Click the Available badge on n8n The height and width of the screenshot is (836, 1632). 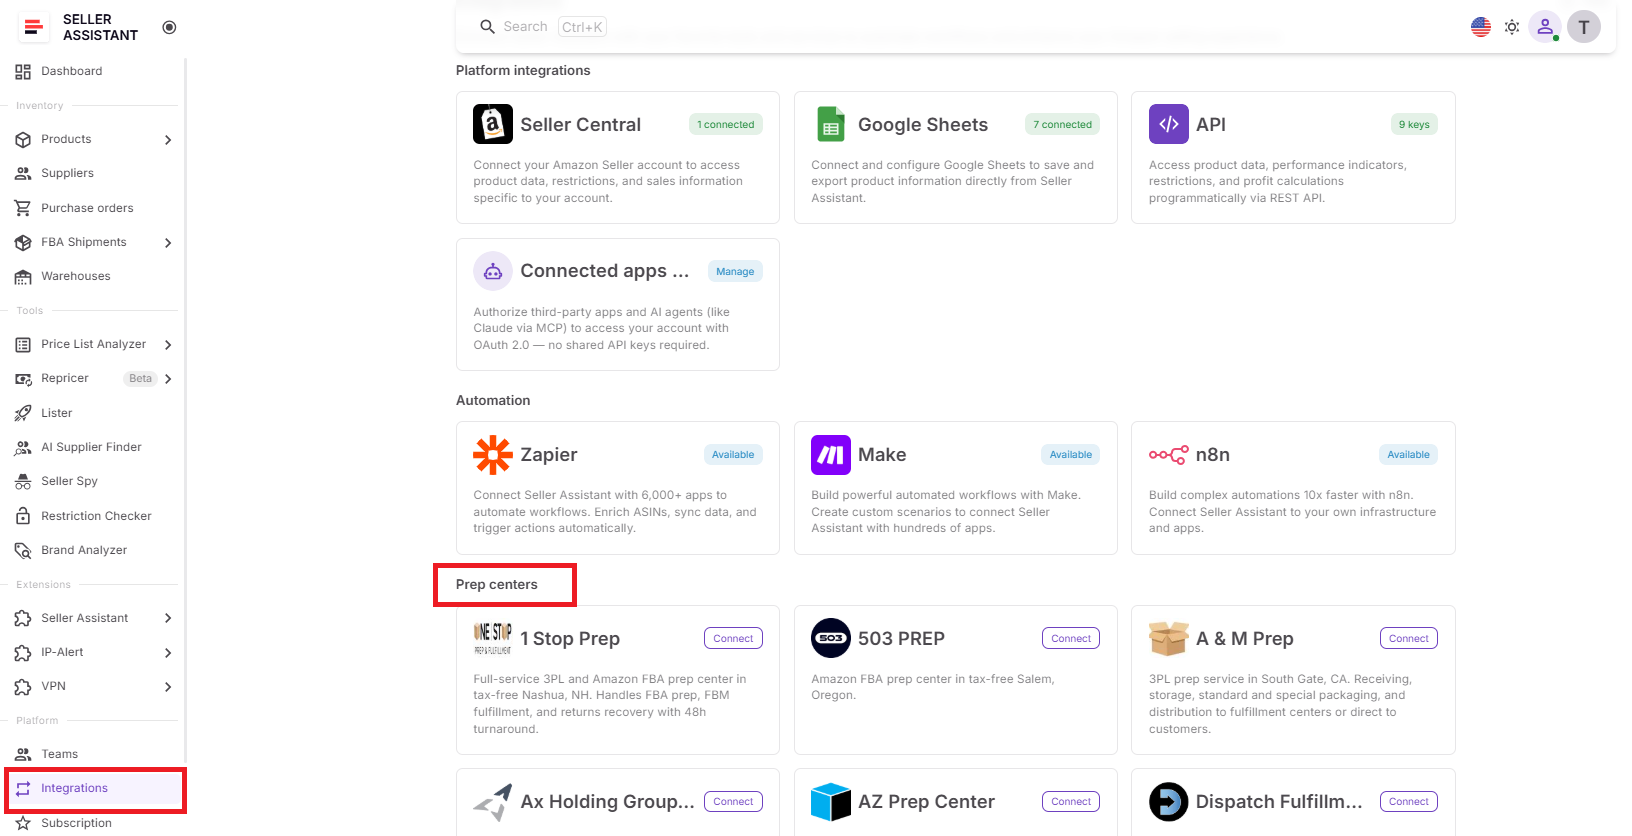tap(1409, 454)
